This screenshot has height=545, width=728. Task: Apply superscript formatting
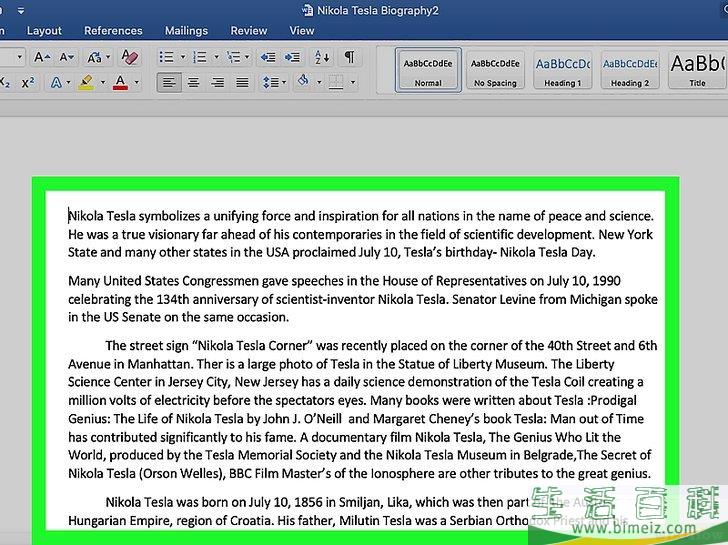coord(28,83)
